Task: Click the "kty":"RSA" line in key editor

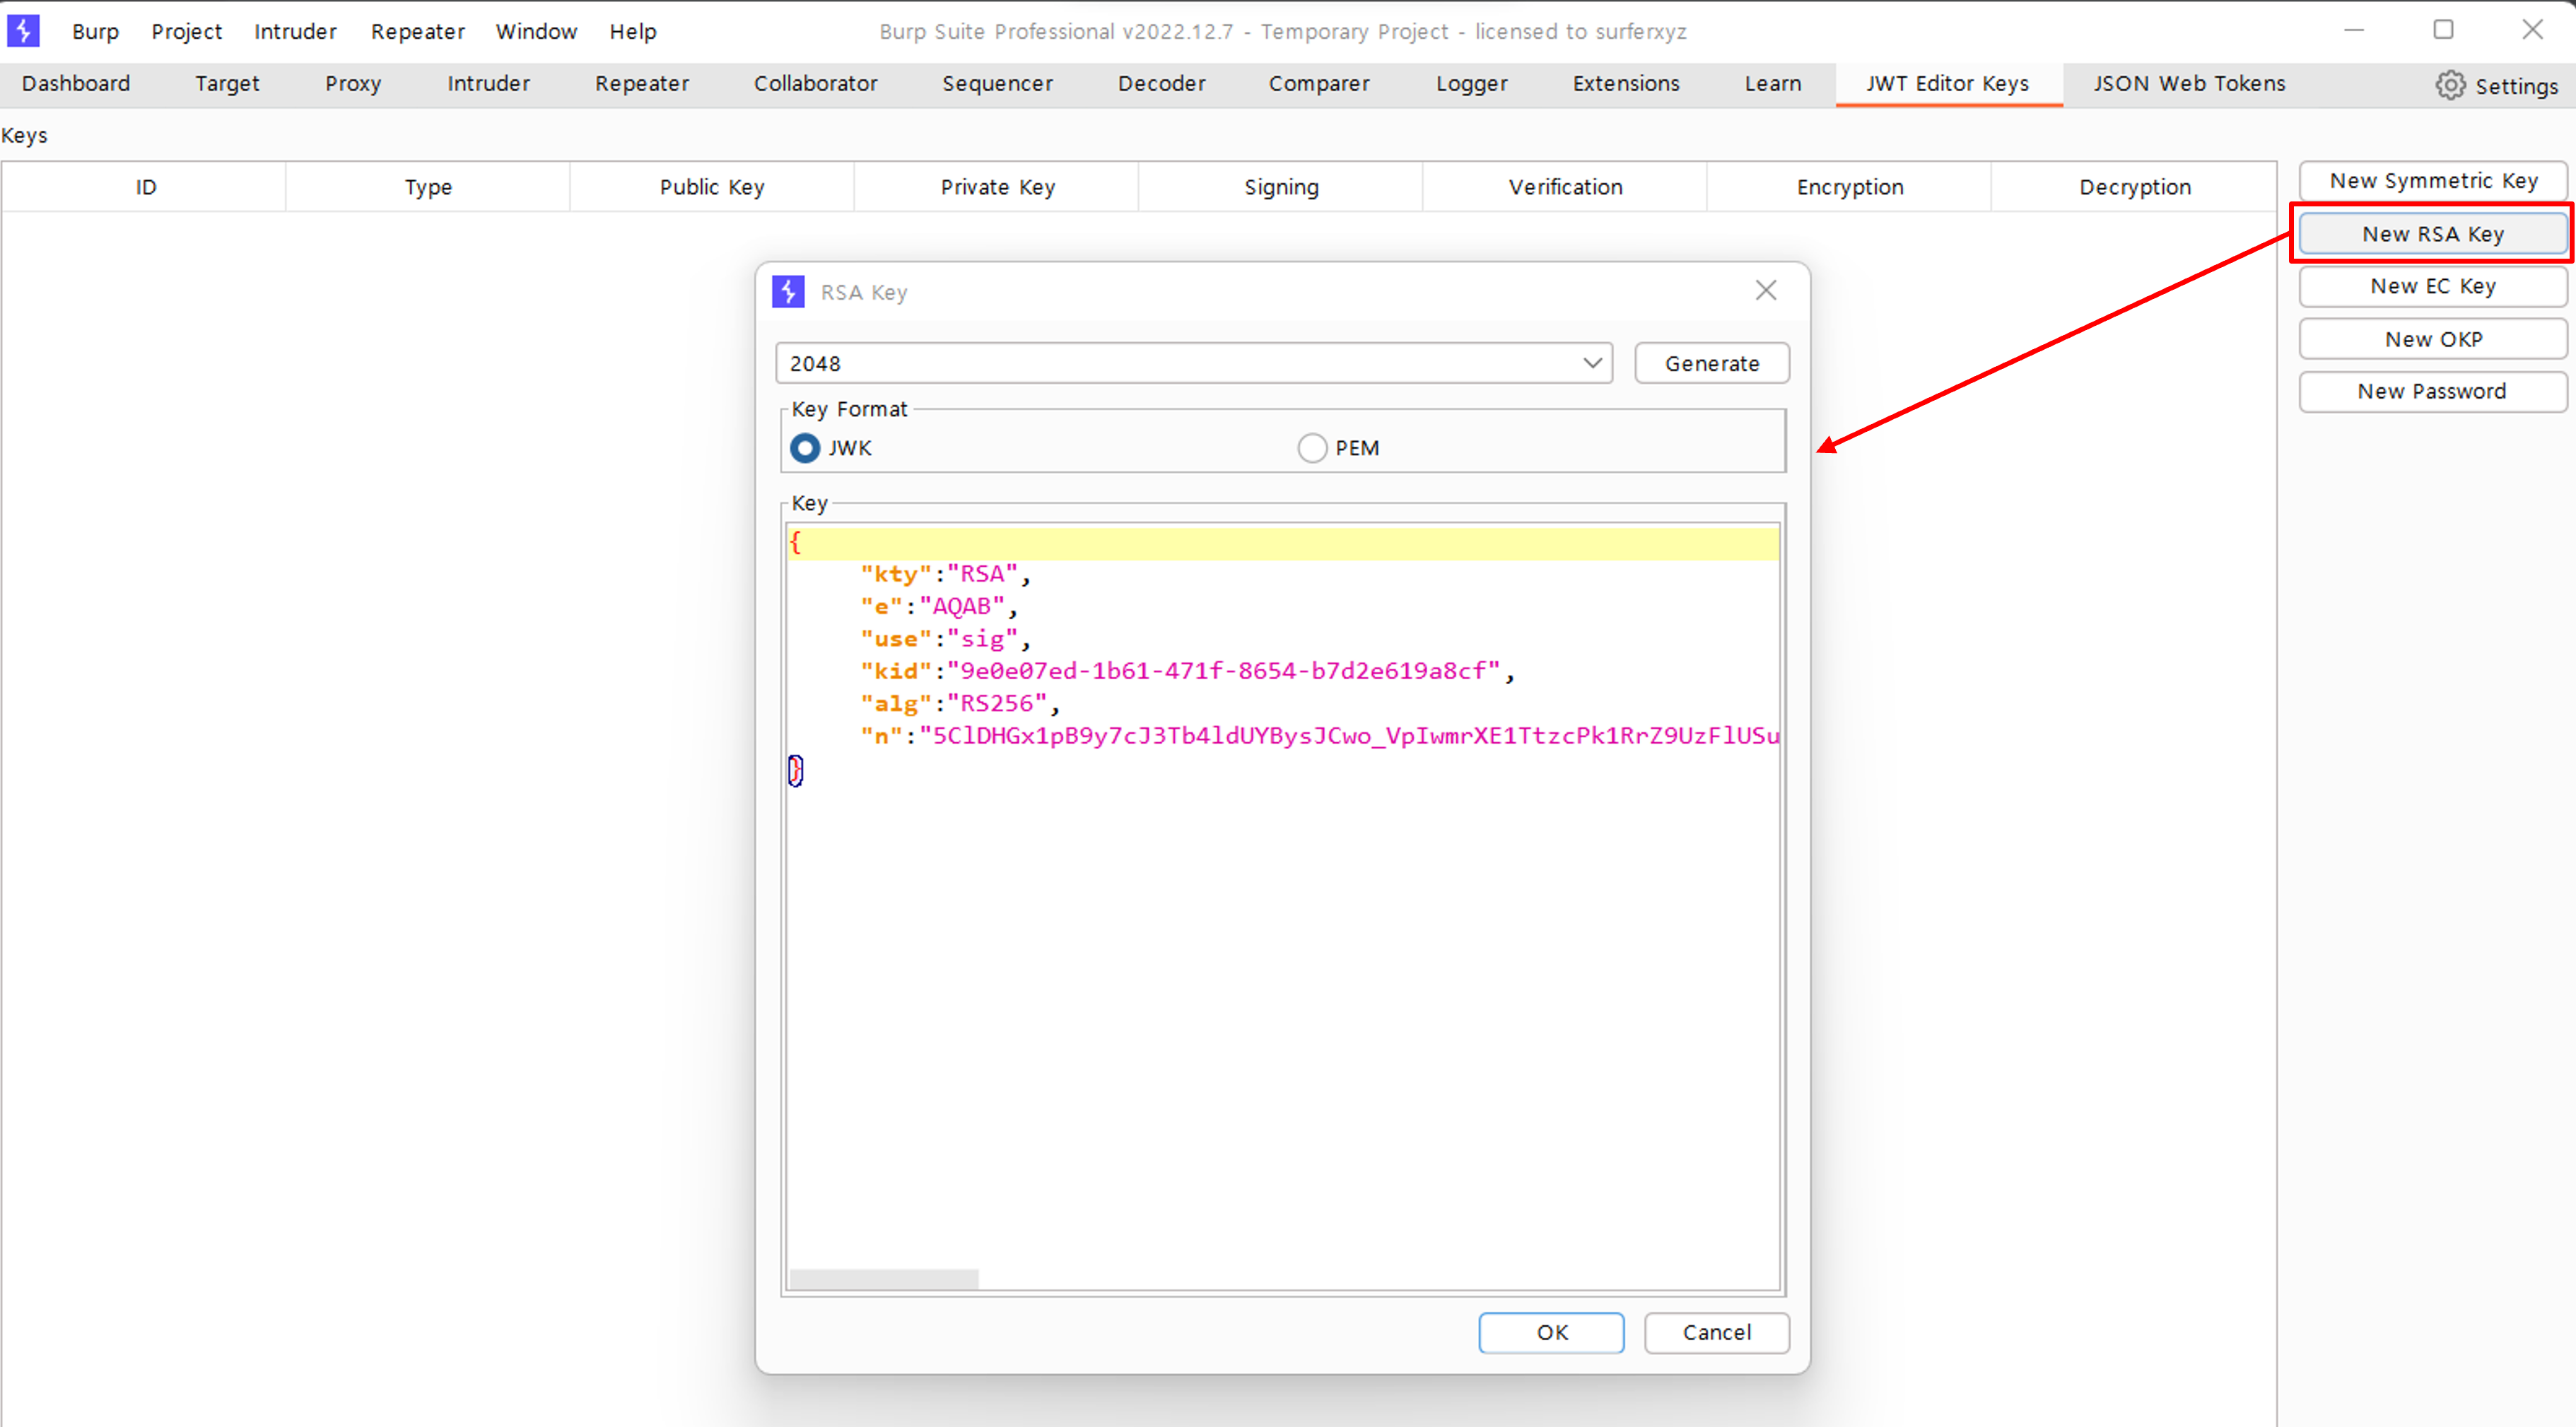Action: [x=945, y=574]
